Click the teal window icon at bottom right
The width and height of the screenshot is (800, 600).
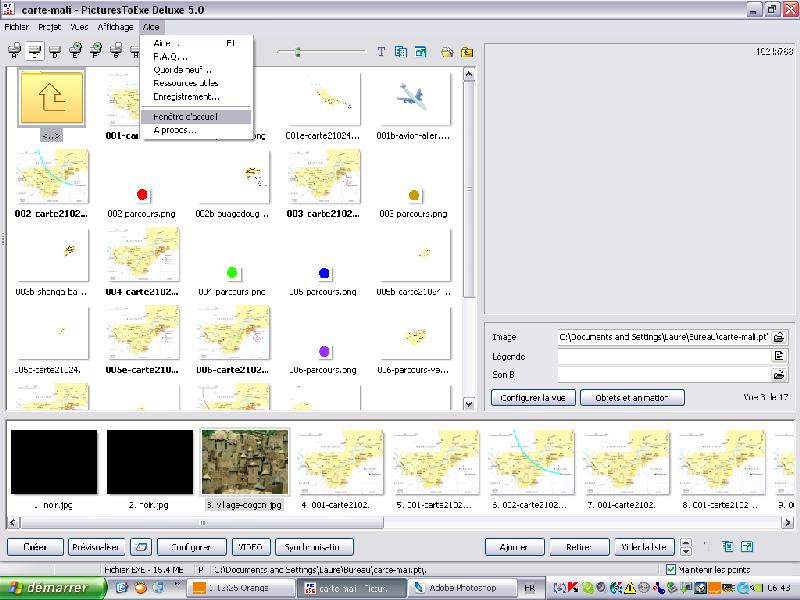pos(747,547)
